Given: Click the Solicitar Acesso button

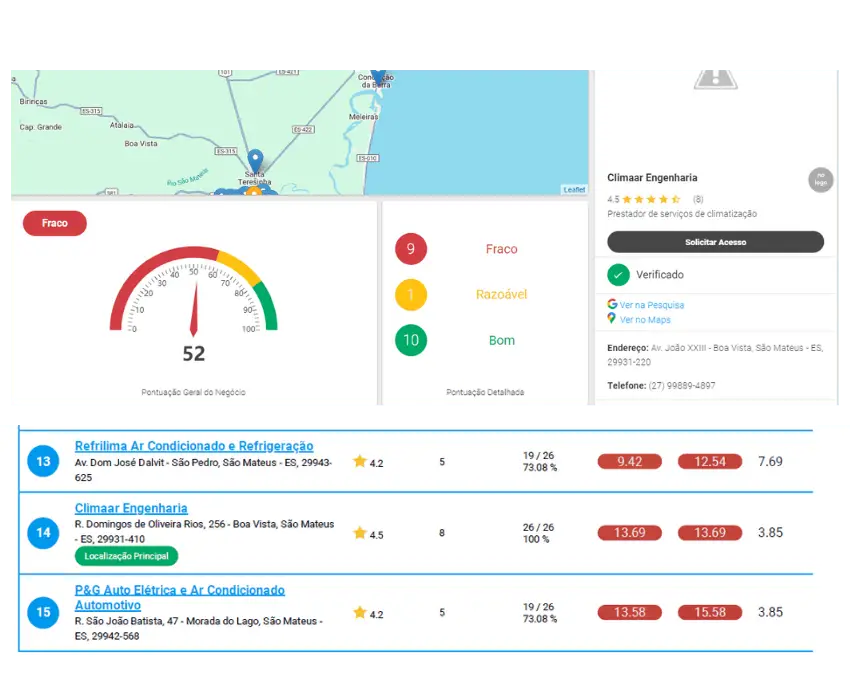Looking at the screenshot, I should [716, 242].
